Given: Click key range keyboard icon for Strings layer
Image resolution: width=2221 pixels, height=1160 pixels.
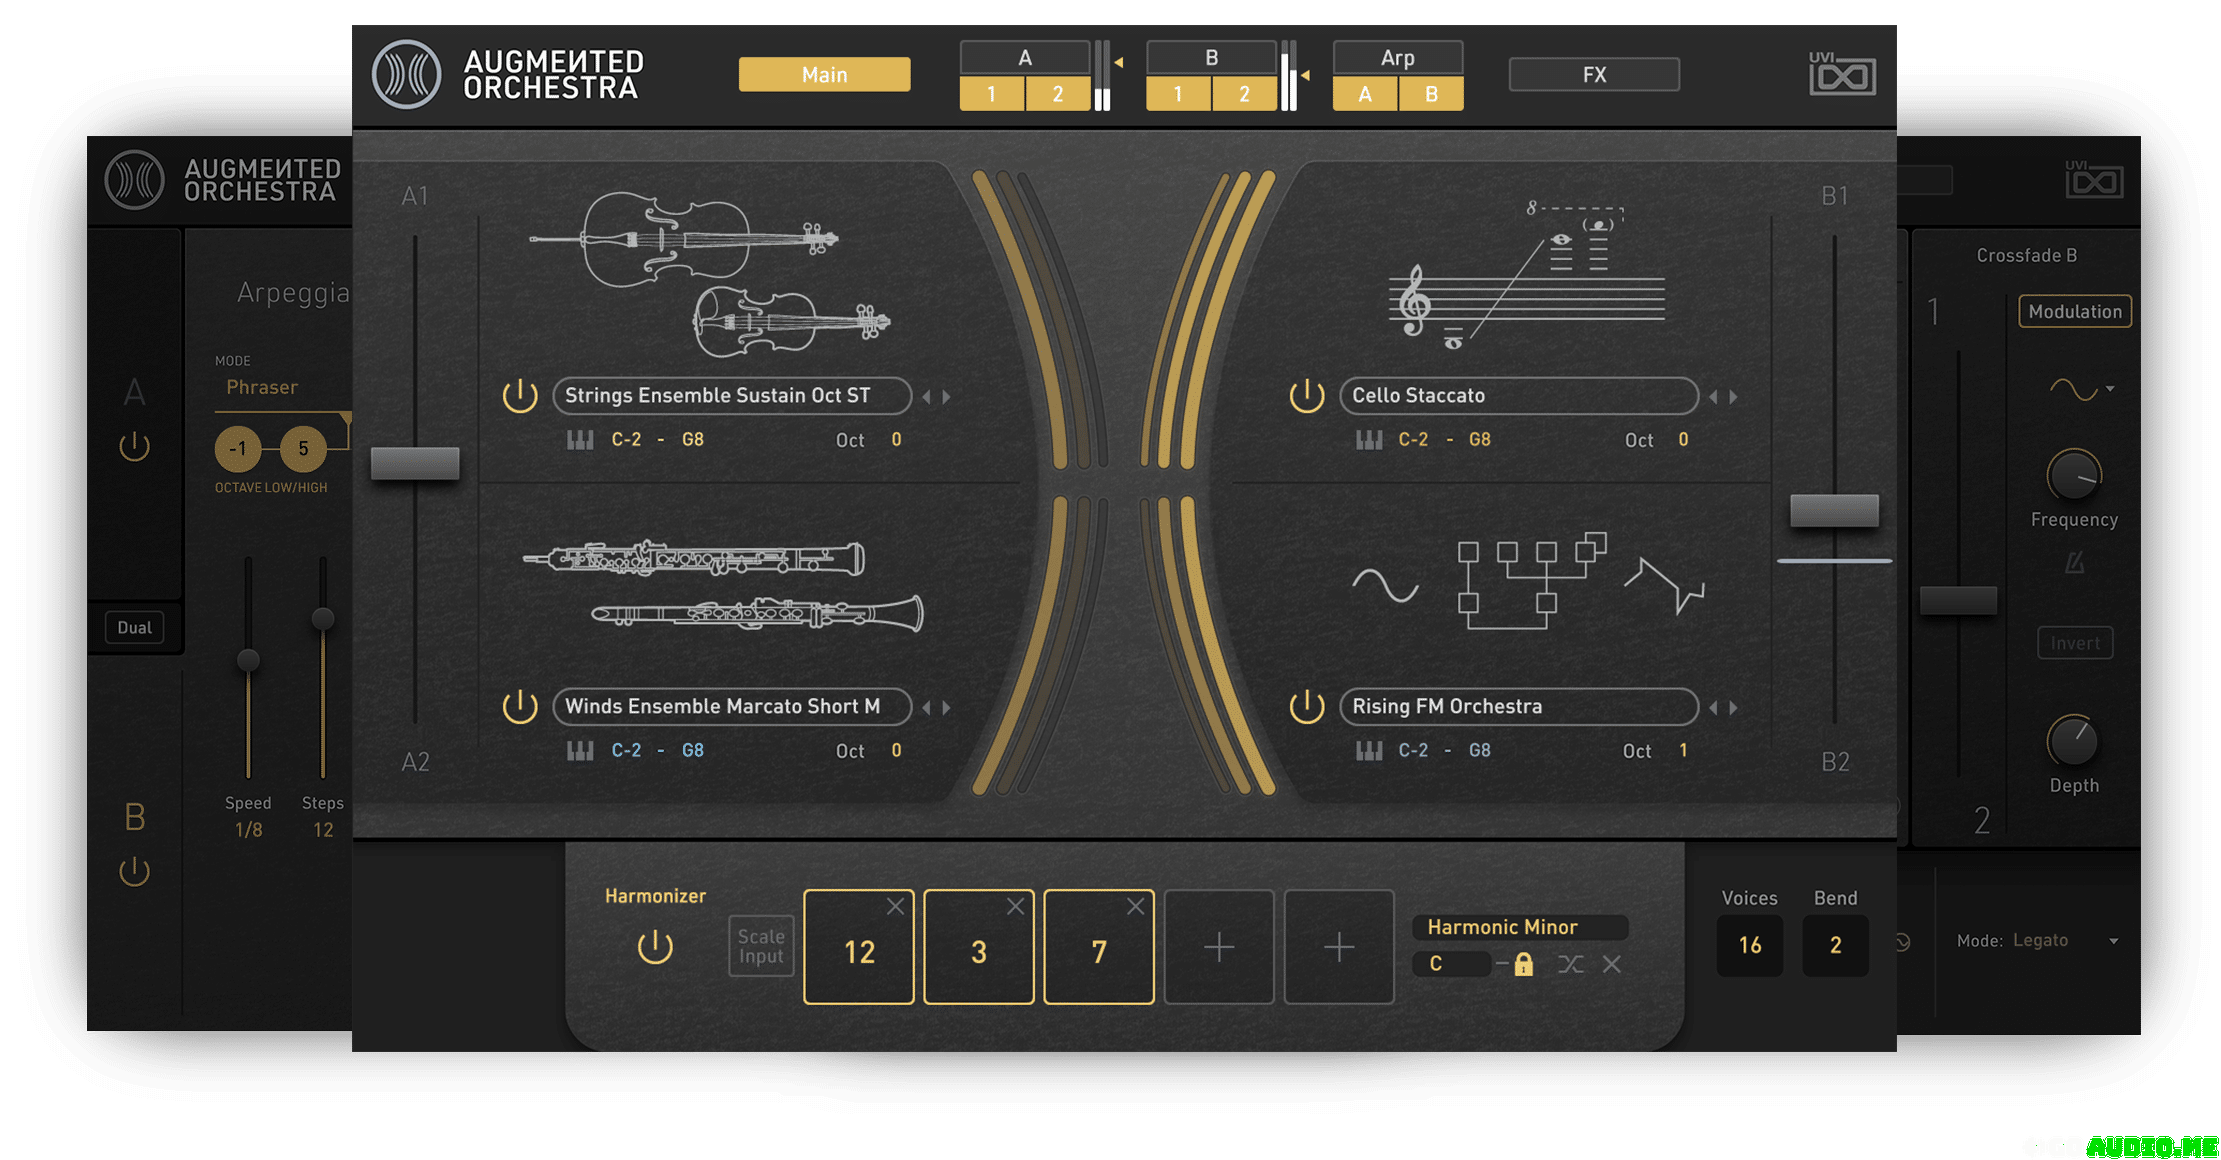Looking at the screenshot, I should tap(580, 440).
